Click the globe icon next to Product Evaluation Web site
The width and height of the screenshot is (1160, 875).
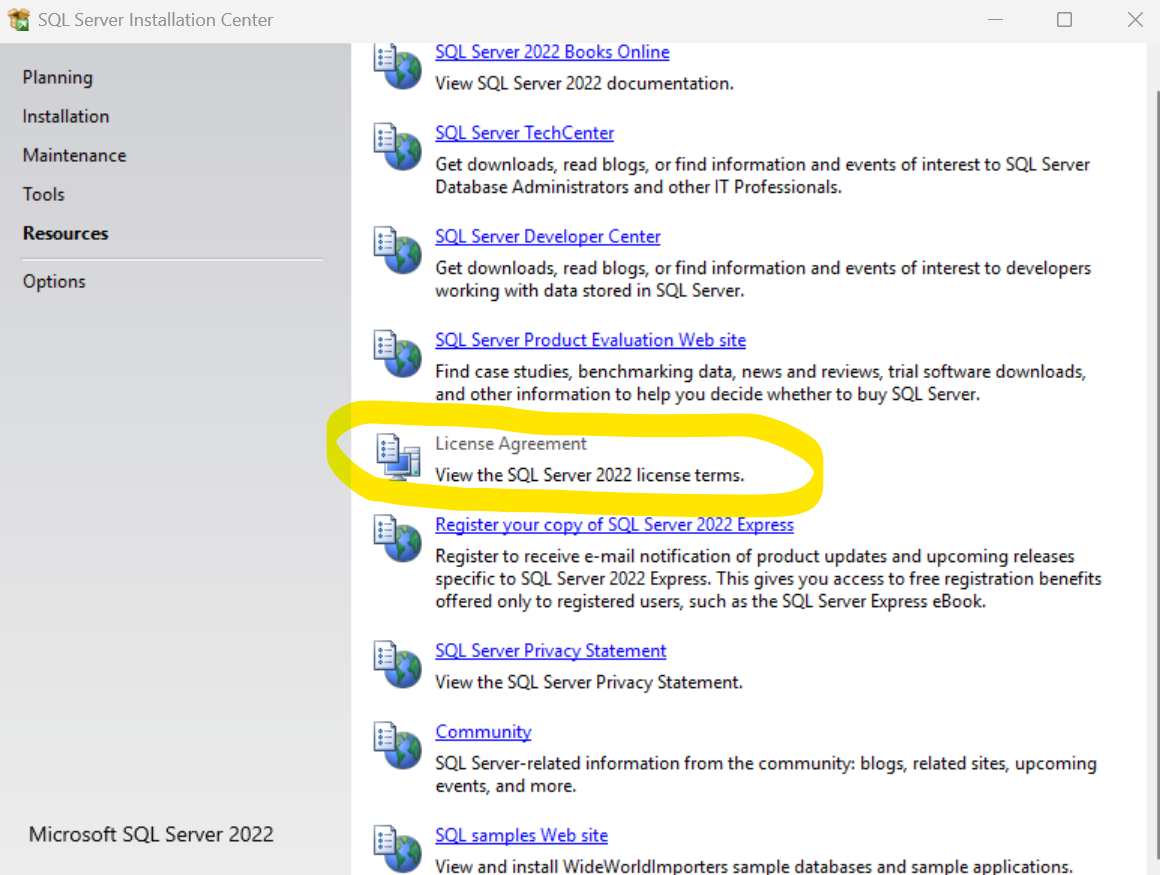(x=398, y=354)
